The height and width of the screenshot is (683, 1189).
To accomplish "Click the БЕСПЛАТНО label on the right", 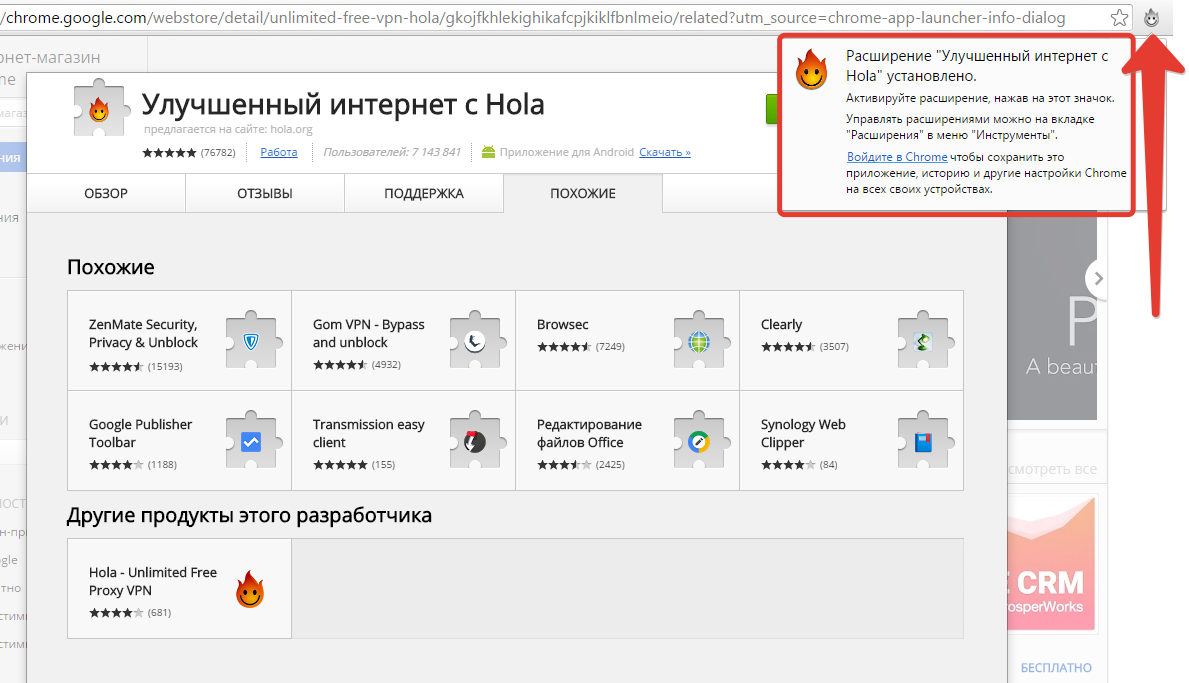I will (1056, 668).
